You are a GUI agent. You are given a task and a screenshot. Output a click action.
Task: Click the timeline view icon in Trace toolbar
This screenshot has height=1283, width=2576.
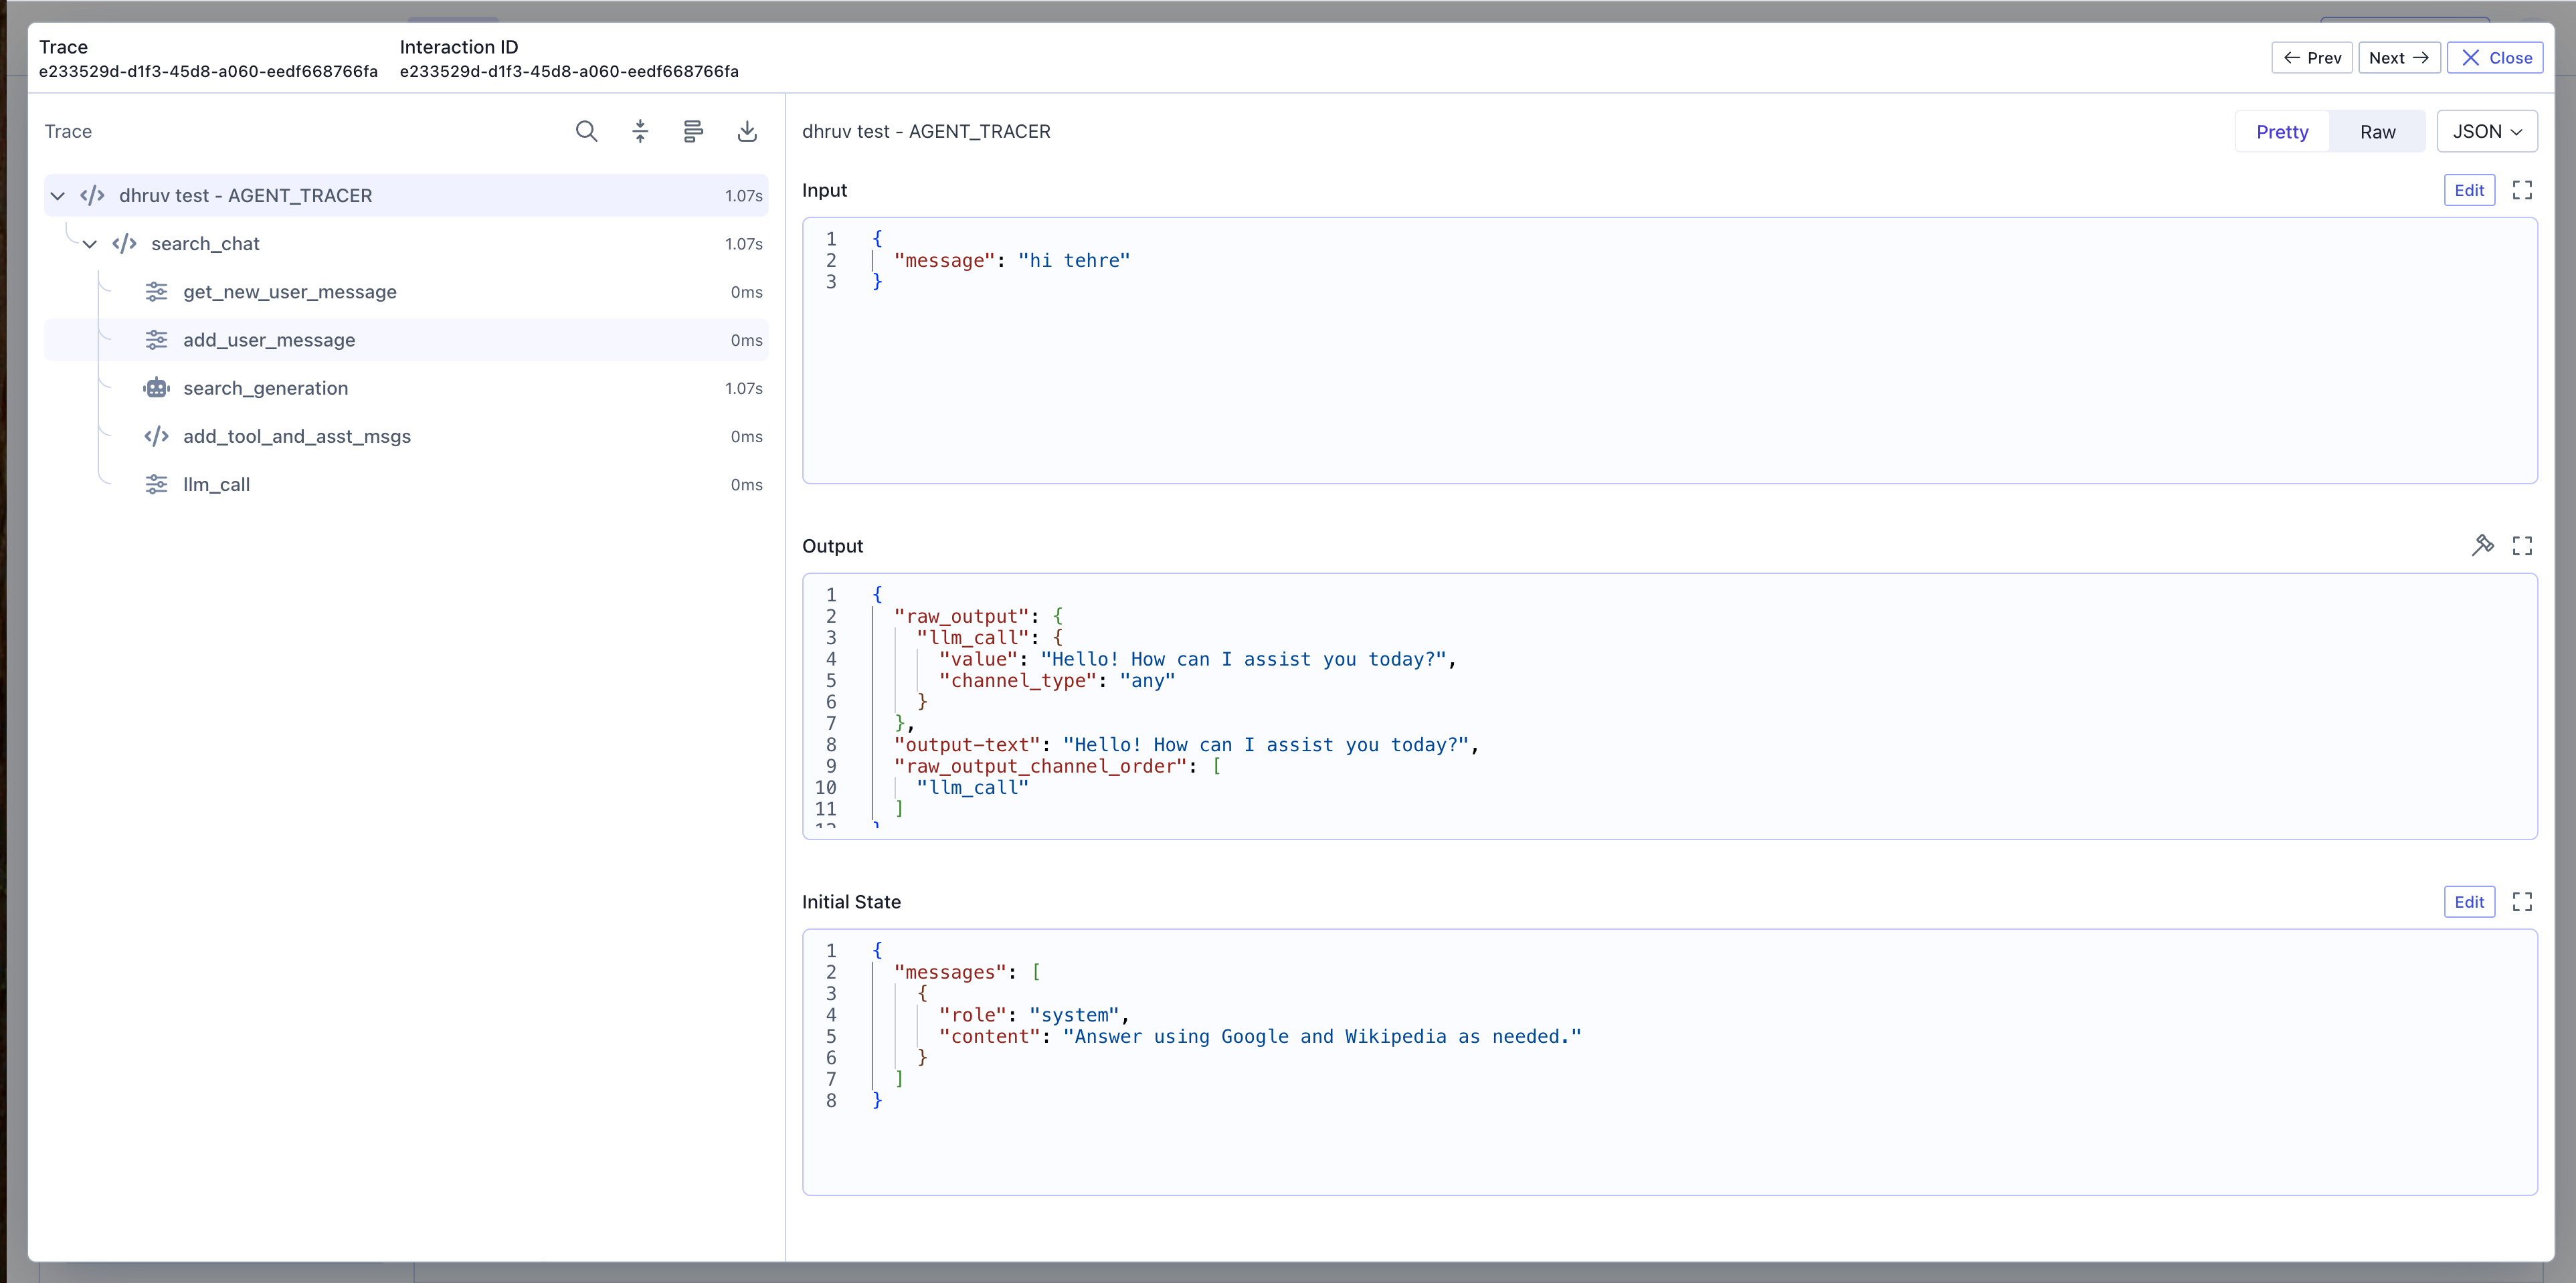click(x=693, y=131)
